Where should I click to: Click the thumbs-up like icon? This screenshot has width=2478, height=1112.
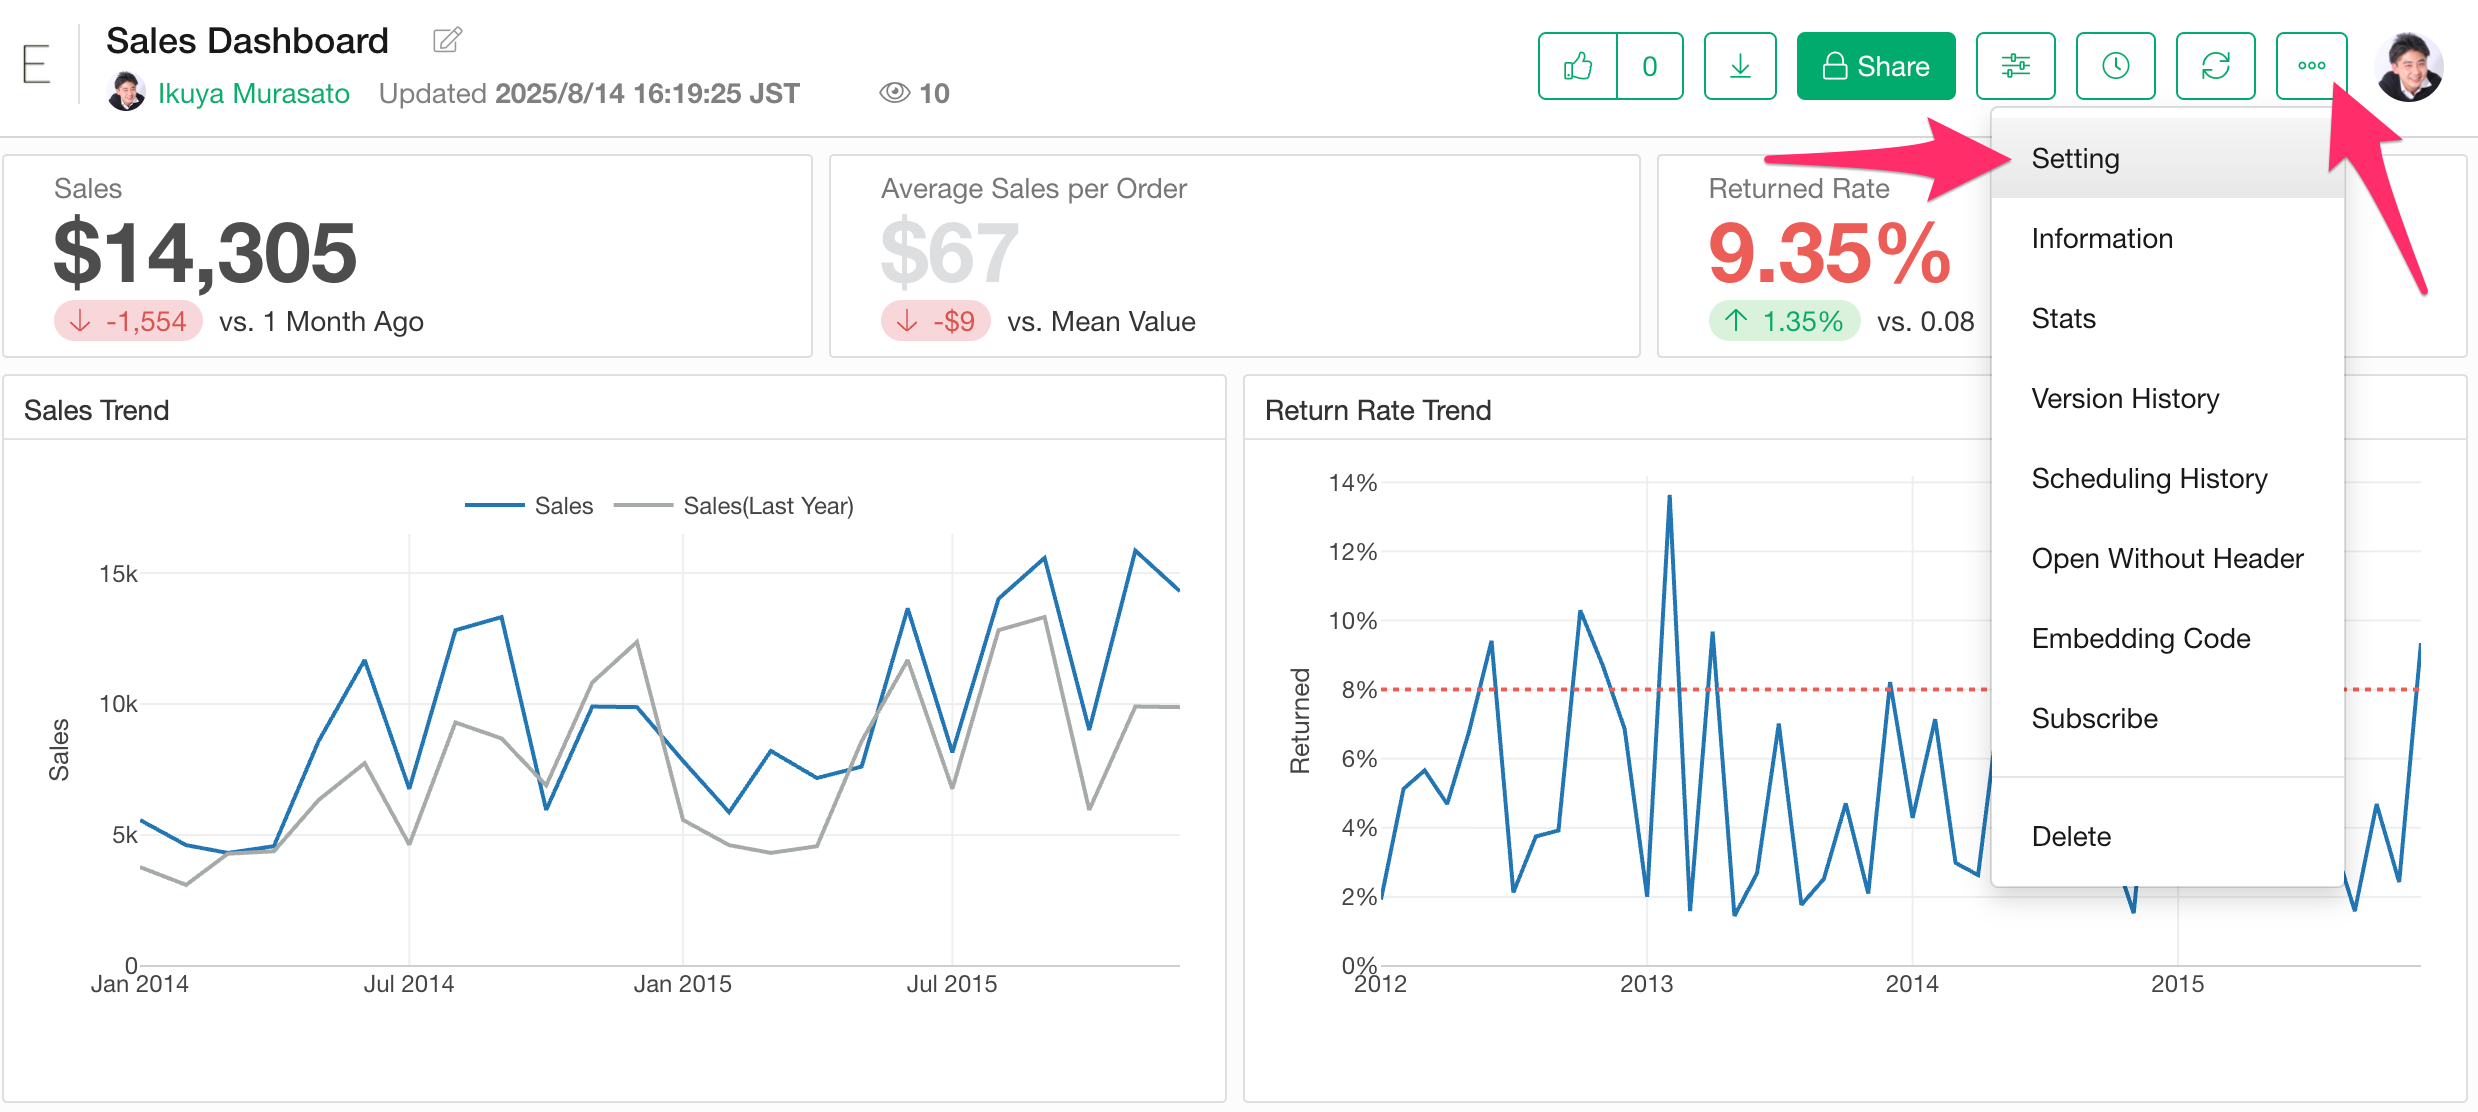(1577, 66)
